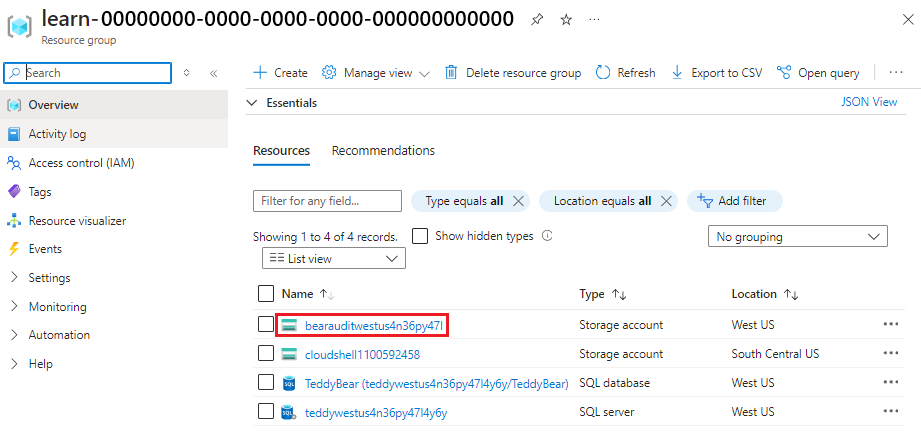Collapse the left menu with double chevron
The height and width of the screenshot is (432, 921).
pyautogui.click(x=214, y=73)
